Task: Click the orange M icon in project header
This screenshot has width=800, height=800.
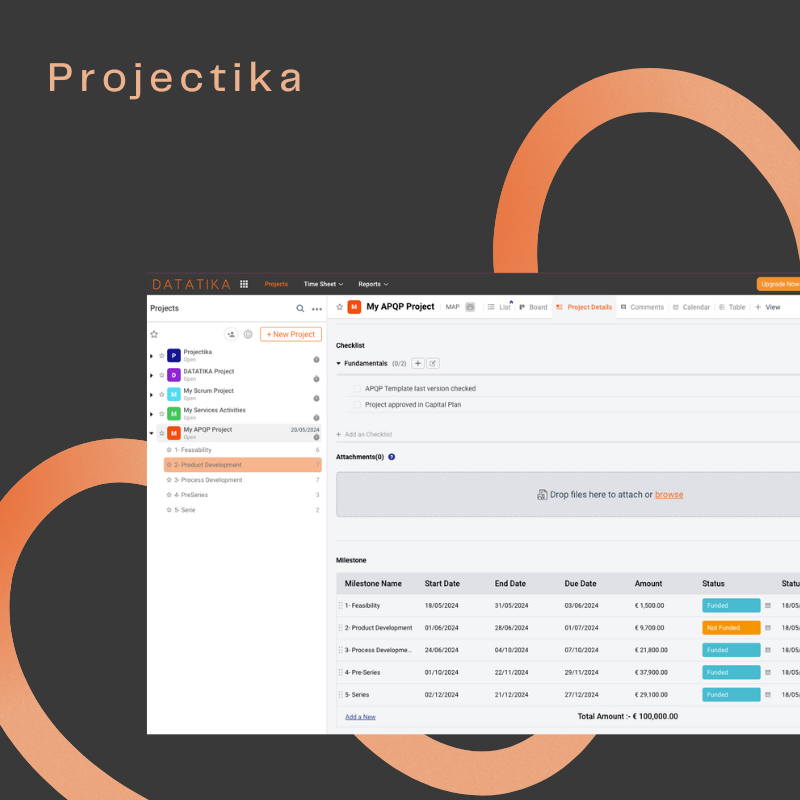Action: click(x=354, y=307)
